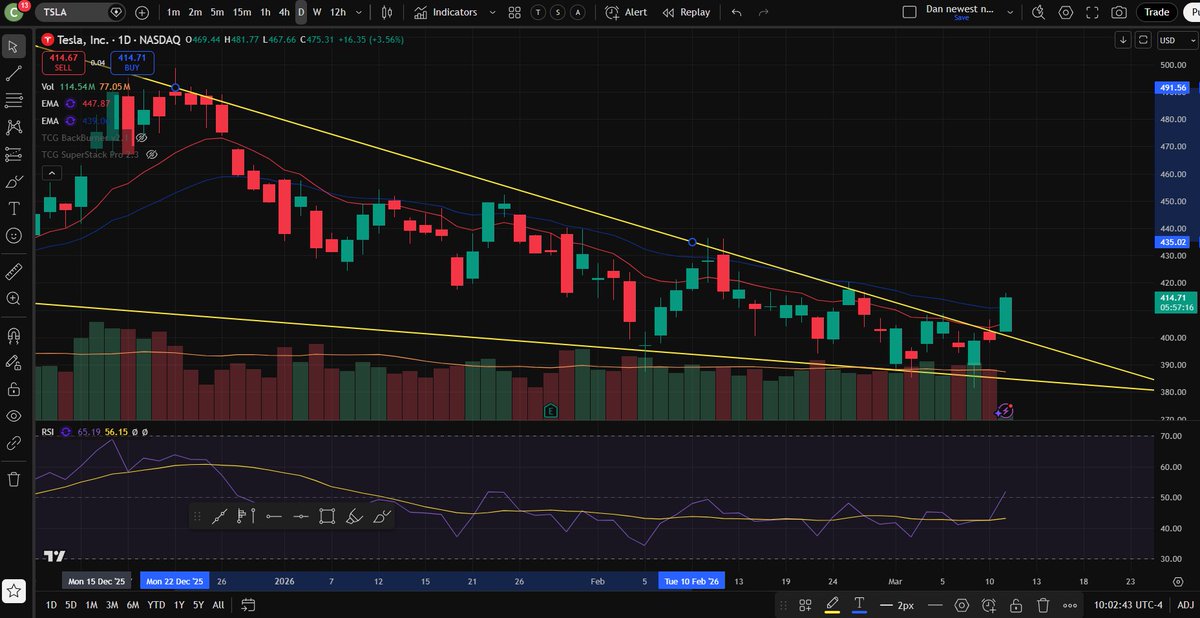Open chart settings hexagon icon
The height and width of the screenshot is (618, 1200).
click(1066, 13)
